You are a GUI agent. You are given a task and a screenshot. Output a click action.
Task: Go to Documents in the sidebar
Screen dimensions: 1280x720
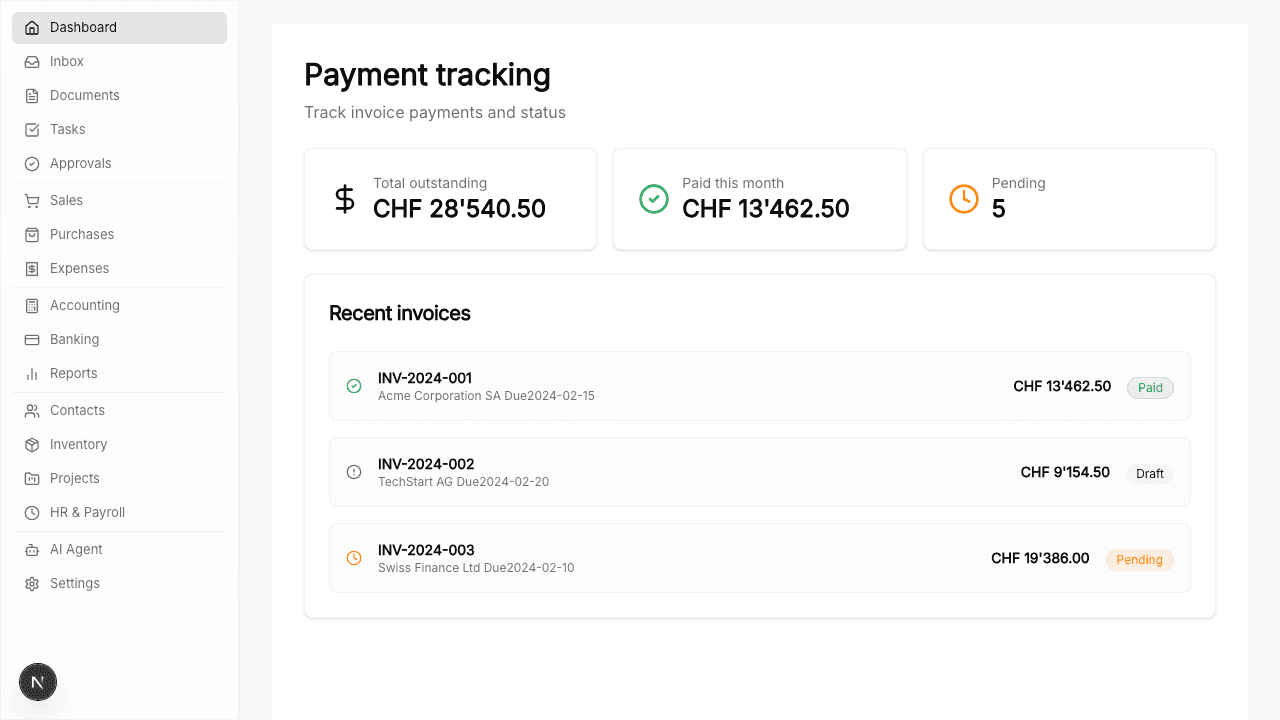point(85,96)
